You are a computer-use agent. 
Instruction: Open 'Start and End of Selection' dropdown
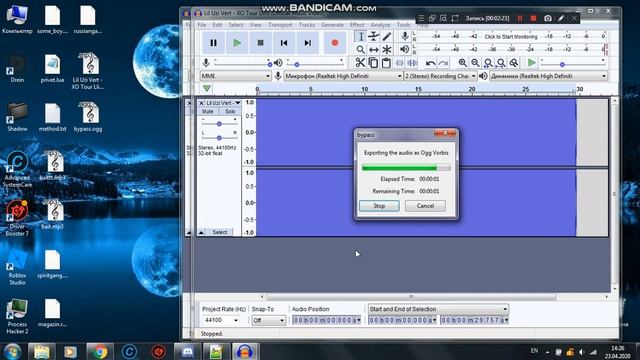click(438, 309)
